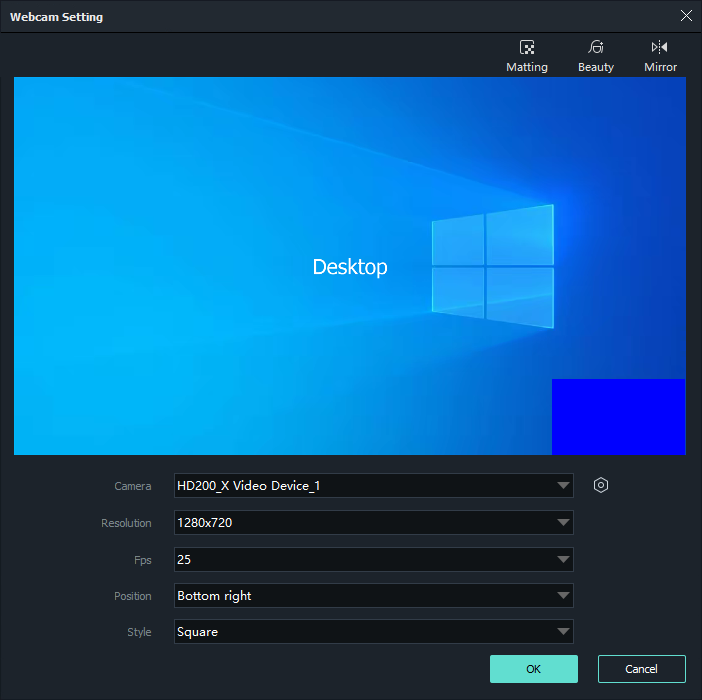Open camera properties hexagon gear icon

[x=600, y=485]
